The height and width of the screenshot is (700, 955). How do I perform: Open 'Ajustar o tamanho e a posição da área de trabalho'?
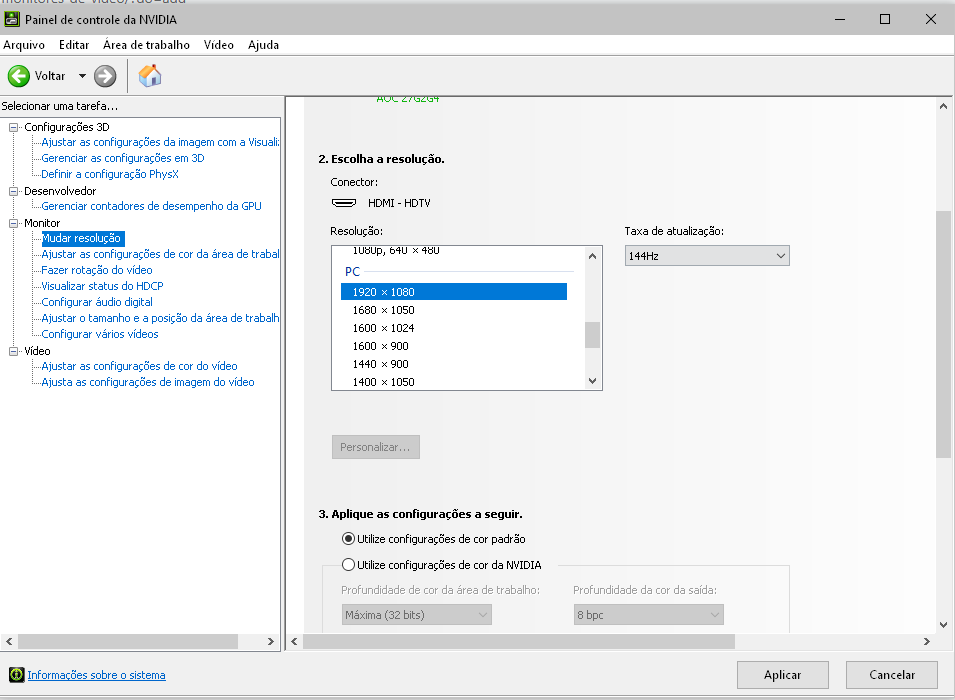tap(160, 318)
